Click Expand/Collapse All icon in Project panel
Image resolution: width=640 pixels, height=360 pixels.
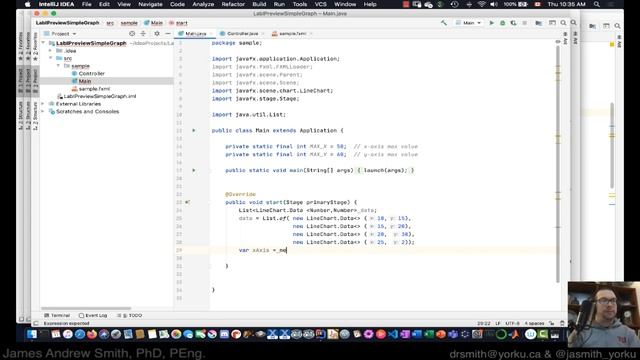pyautogui.click(x=143, y=33)
